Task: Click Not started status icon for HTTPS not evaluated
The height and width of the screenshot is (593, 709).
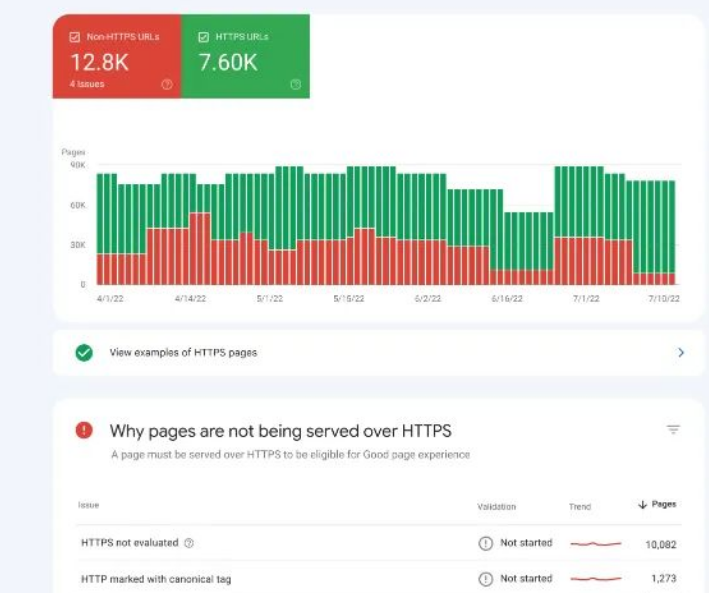Action: pos(486,543)
